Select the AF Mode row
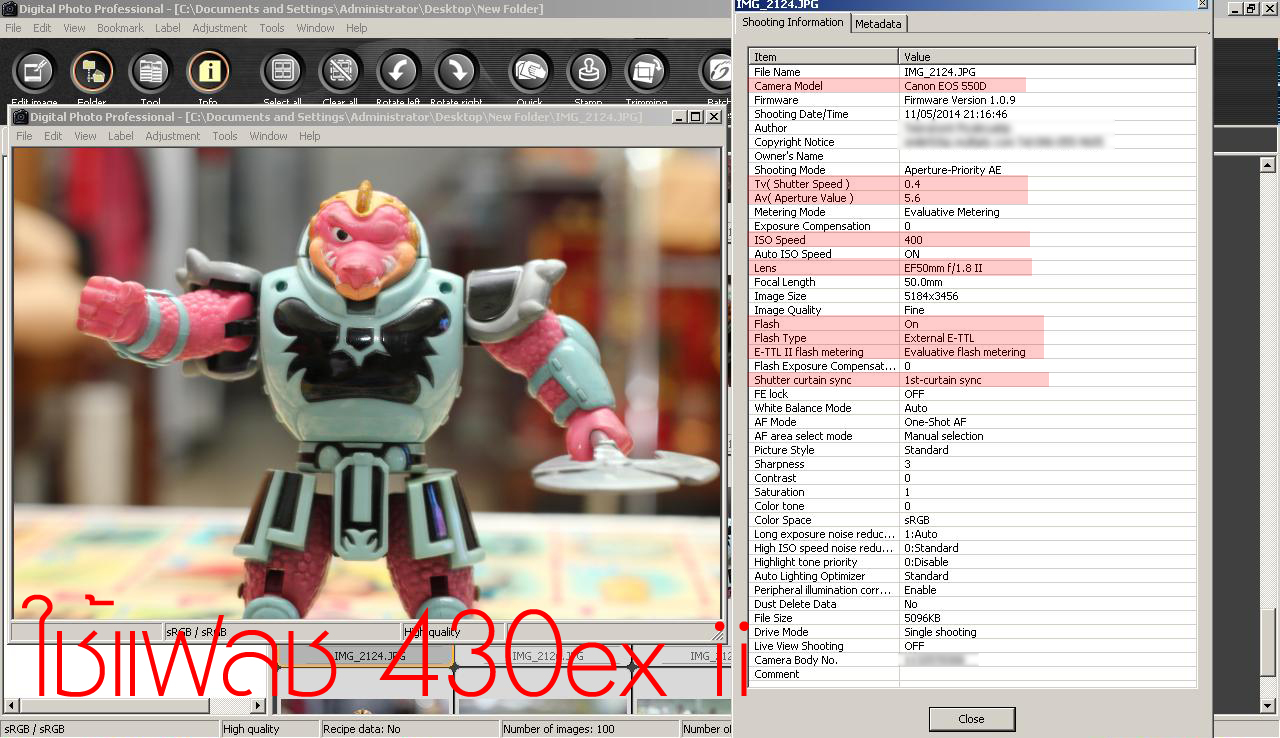1280x738 pixels. click(x=972, y=422)
